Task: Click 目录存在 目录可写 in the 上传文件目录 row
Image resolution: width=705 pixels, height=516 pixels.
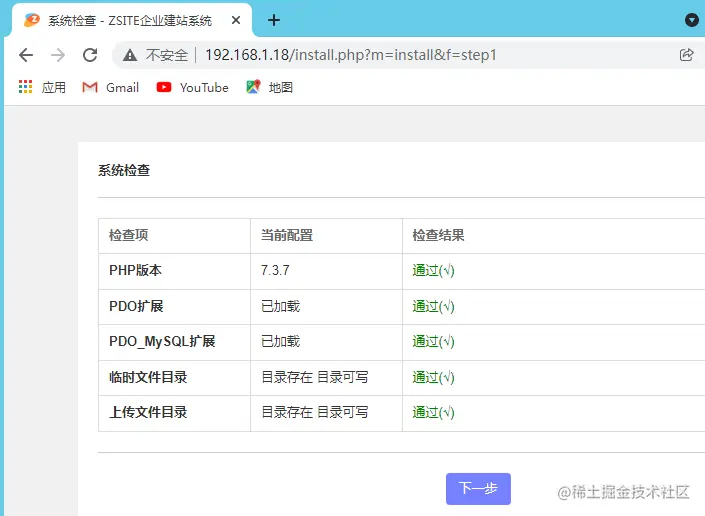Action: (x=315, y=412)
